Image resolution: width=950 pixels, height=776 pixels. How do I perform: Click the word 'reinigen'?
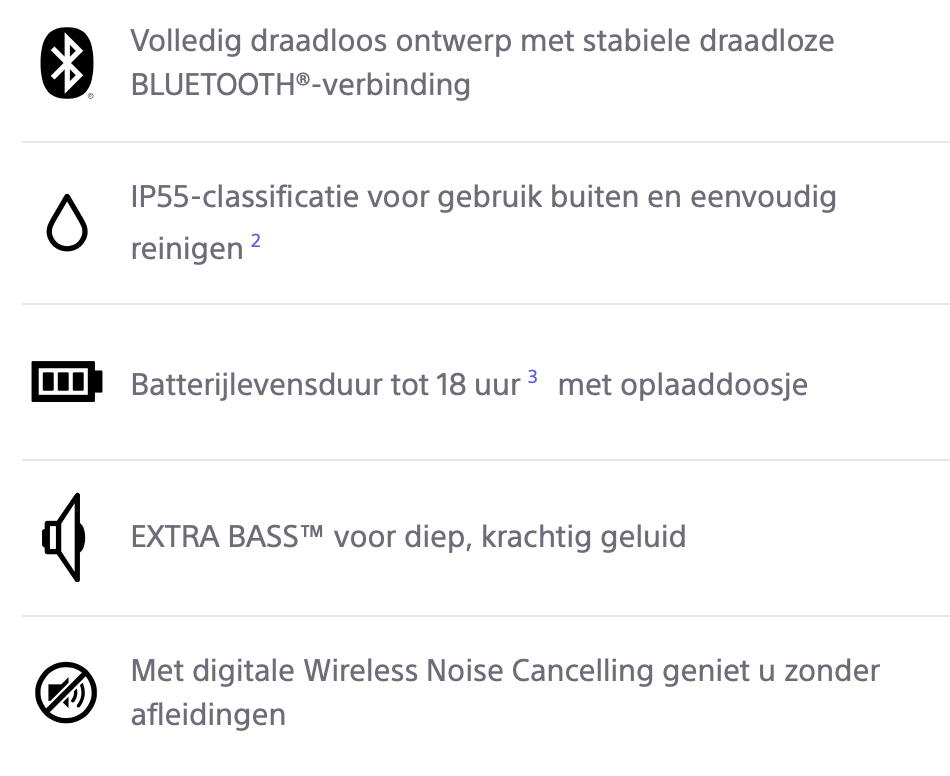pyautogui.click(x=187, y=248)
